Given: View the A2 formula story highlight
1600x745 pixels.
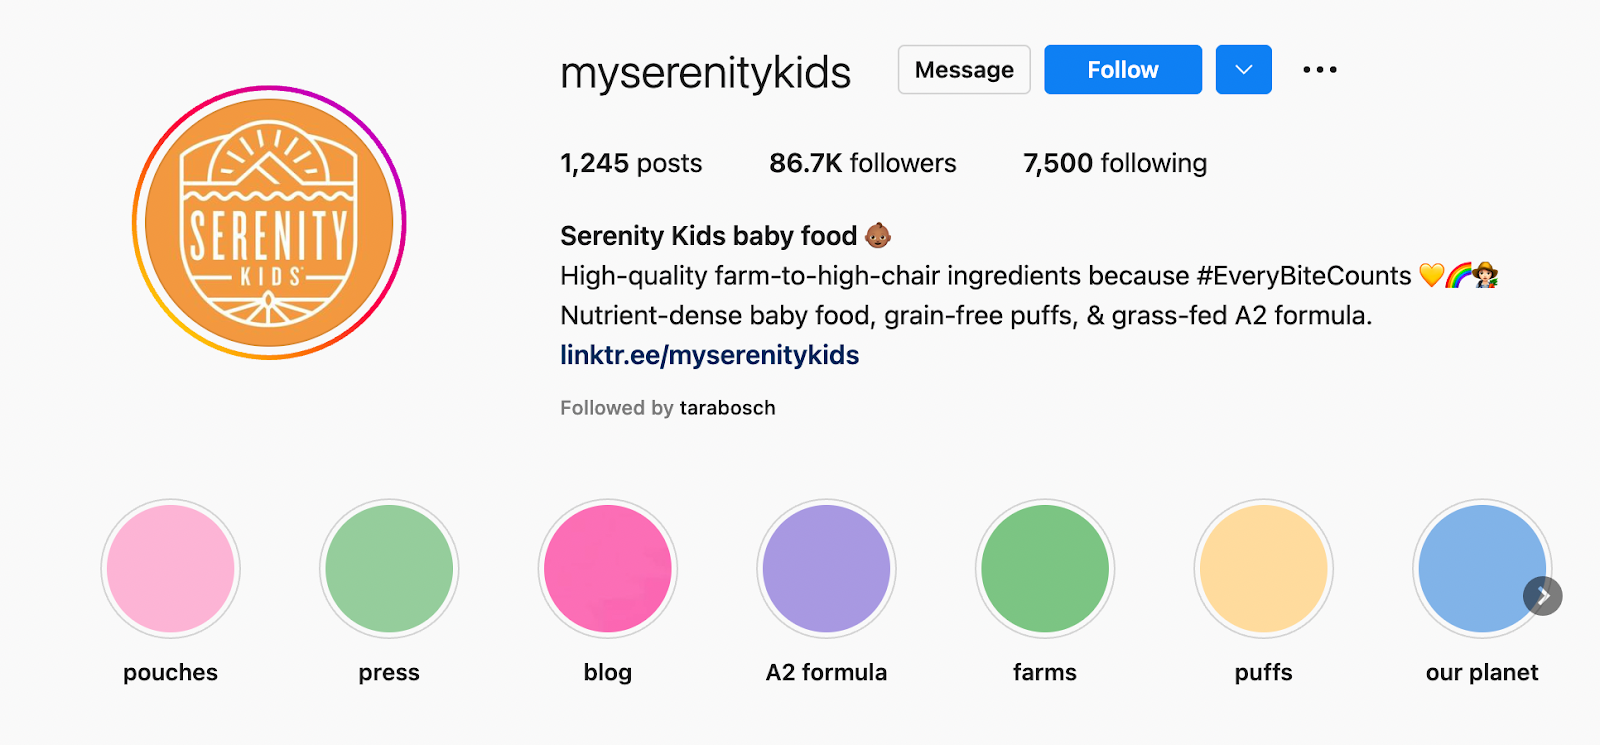Looking at the screenshot, I should pos(825,568).
